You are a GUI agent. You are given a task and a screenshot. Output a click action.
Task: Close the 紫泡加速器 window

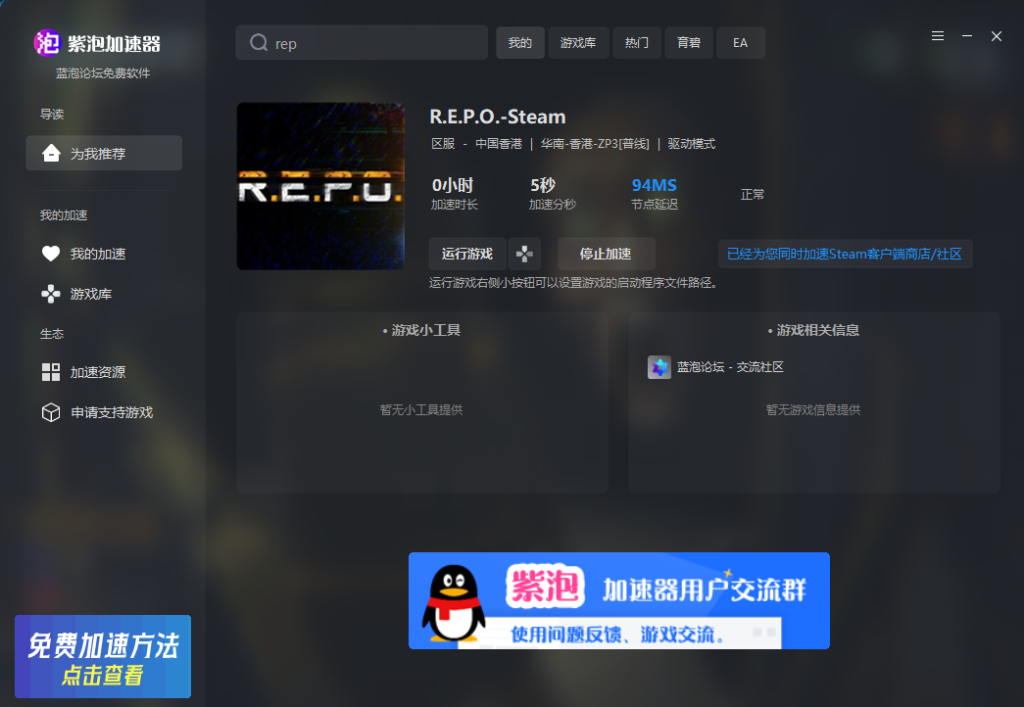pyautogui.click(x=997, y=36)
